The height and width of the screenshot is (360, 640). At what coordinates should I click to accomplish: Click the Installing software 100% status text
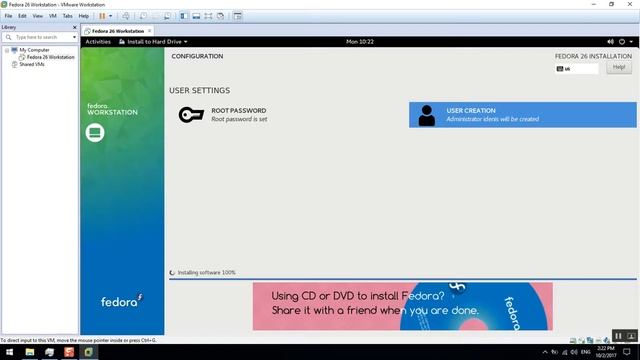pyautogui.click(x=207, y=272)
